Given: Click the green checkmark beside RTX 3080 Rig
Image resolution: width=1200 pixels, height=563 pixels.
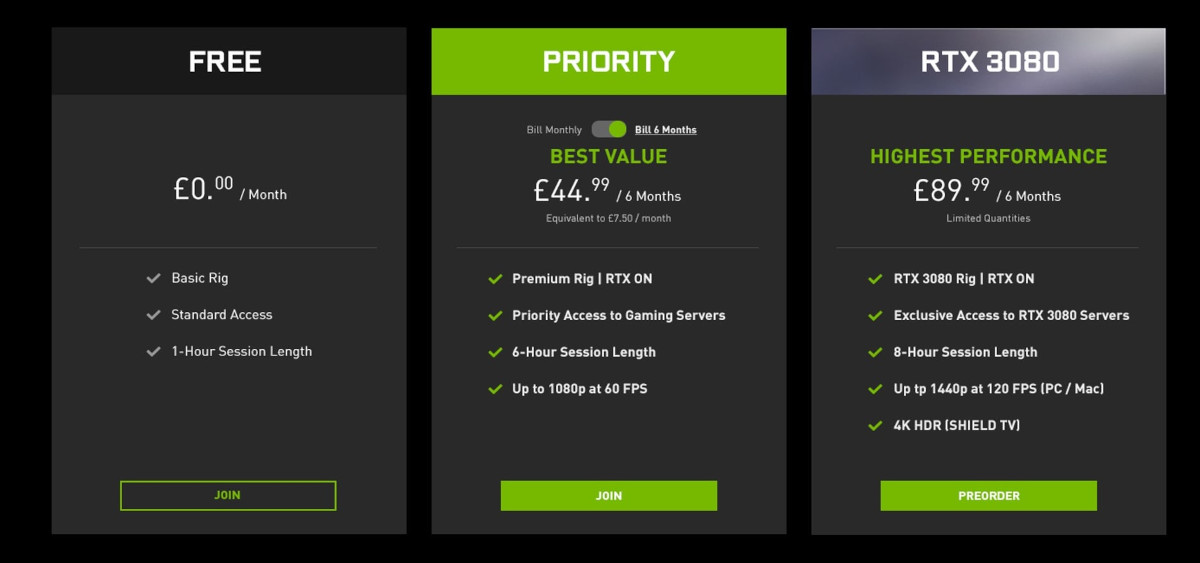Looking at the screenshot, I should (875, 279).
